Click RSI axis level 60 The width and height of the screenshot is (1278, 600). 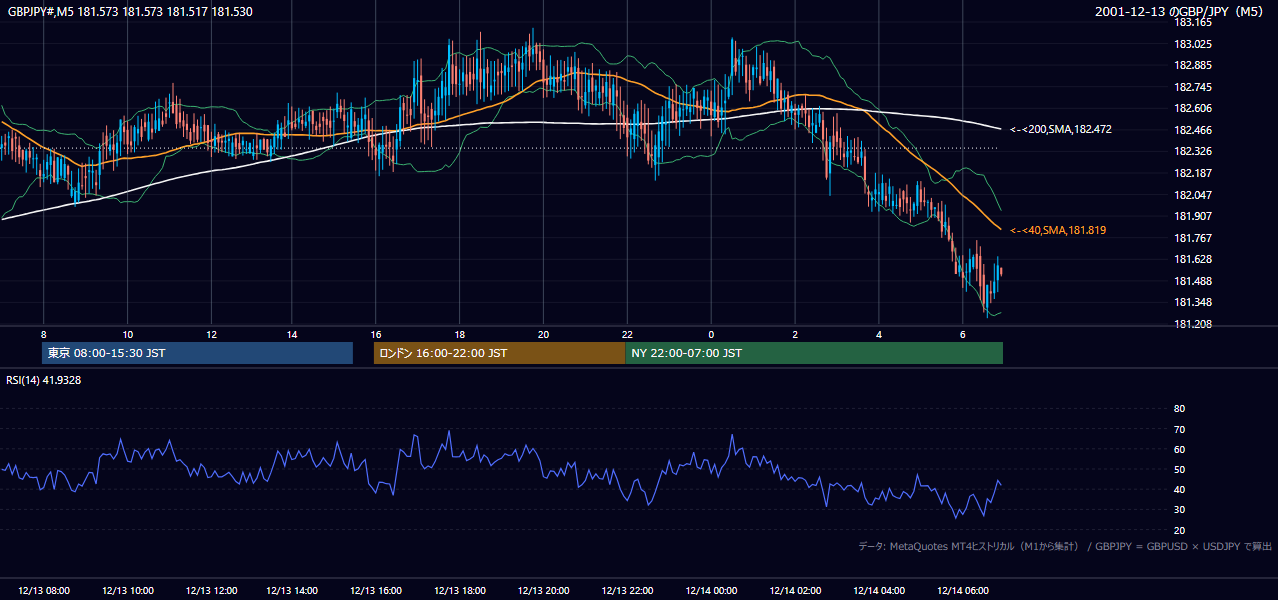click(1179, 449)
